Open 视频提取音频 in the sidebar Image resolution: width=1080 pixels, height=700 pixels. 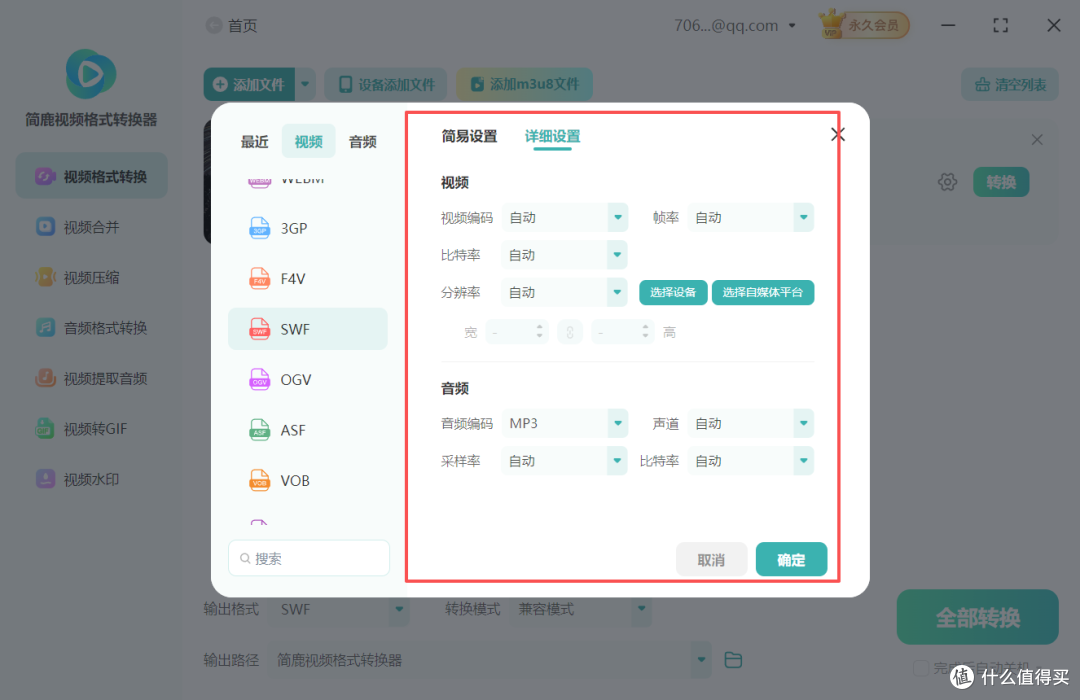click(92, 378)
